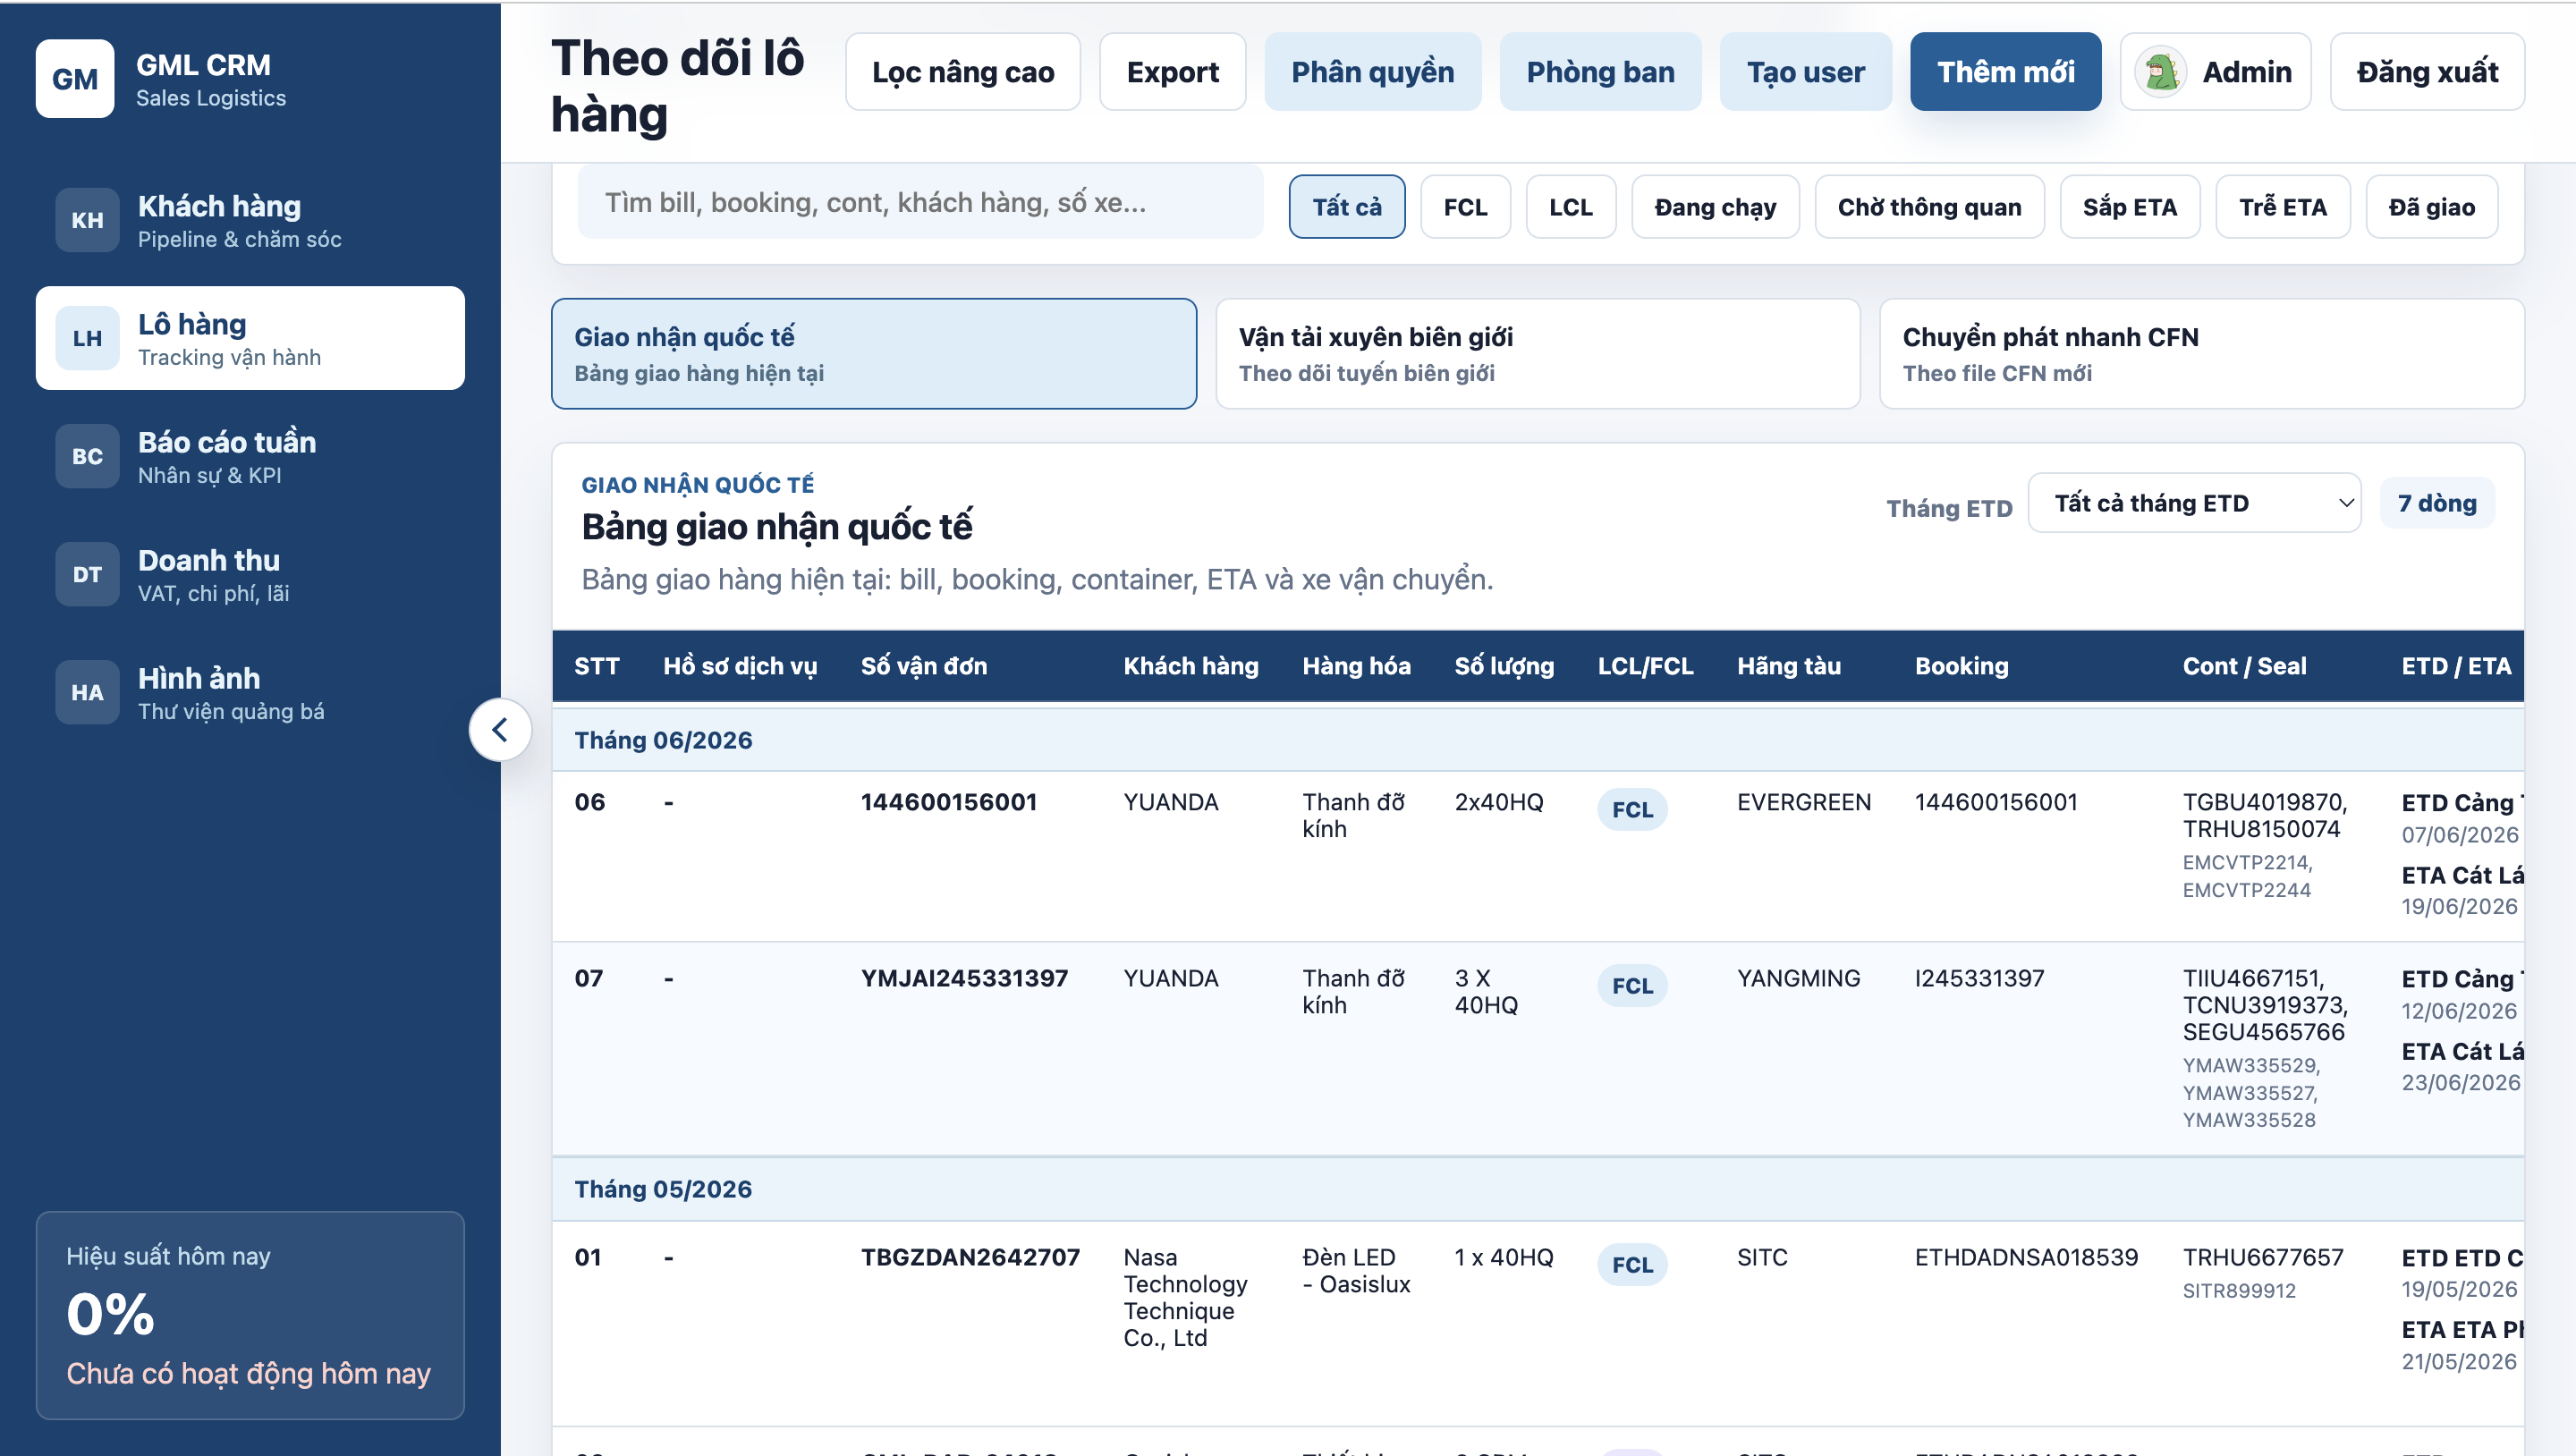The height and width of the screenshot is (1456, 2576).
Task: Filter by Sắp ETA status
Action: point(2130,207)
